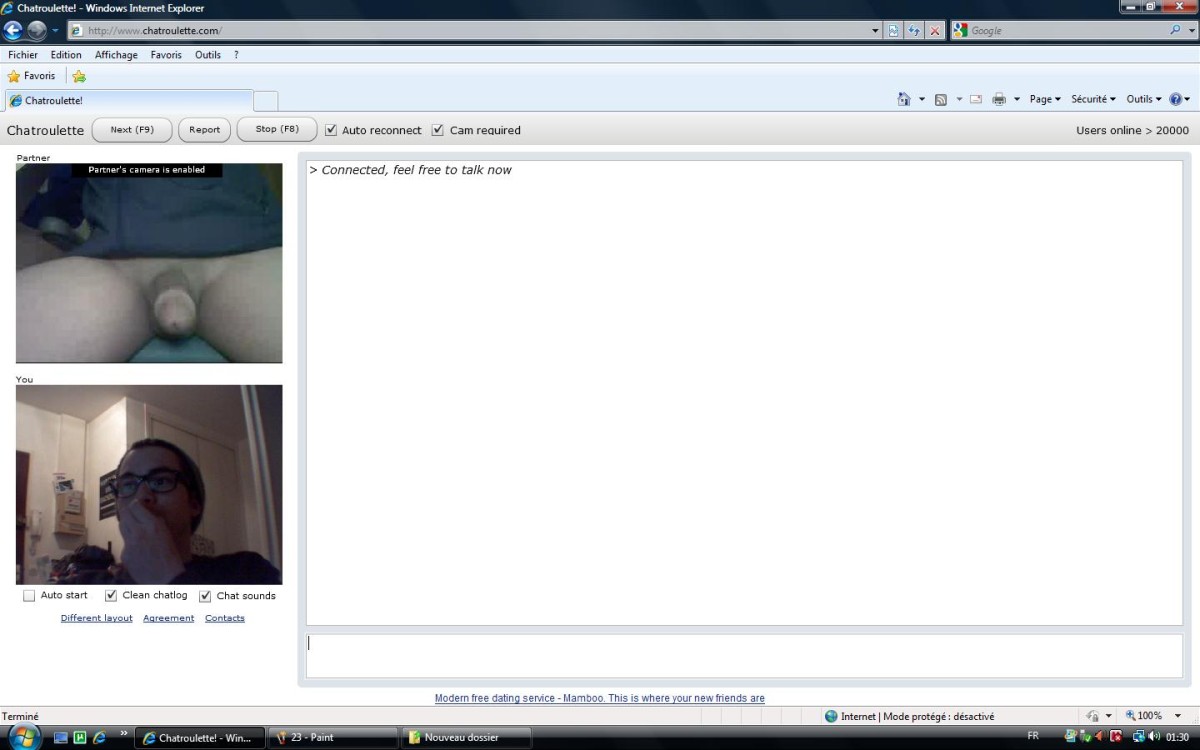The height and width of the screenshot is (750, 1200).
Task: Click the 100% zoom level button
Action: point(1144,716)
